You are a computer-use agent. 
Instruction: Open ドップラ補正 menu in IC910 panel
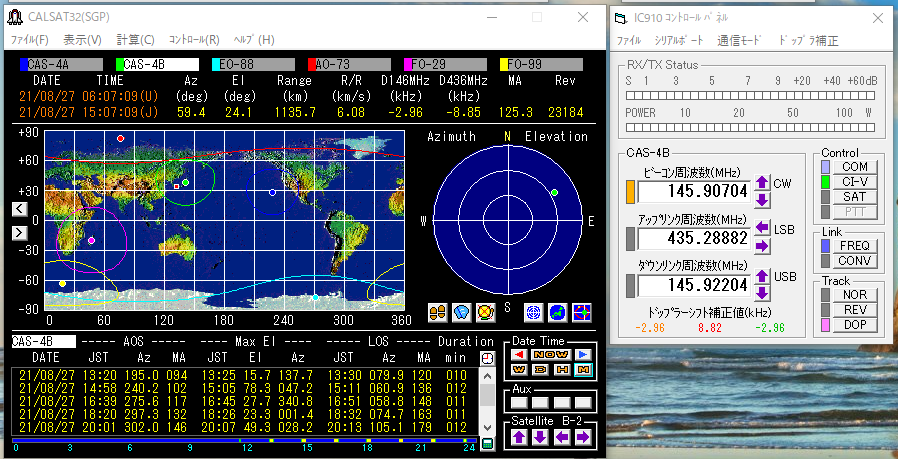[809, 41]
